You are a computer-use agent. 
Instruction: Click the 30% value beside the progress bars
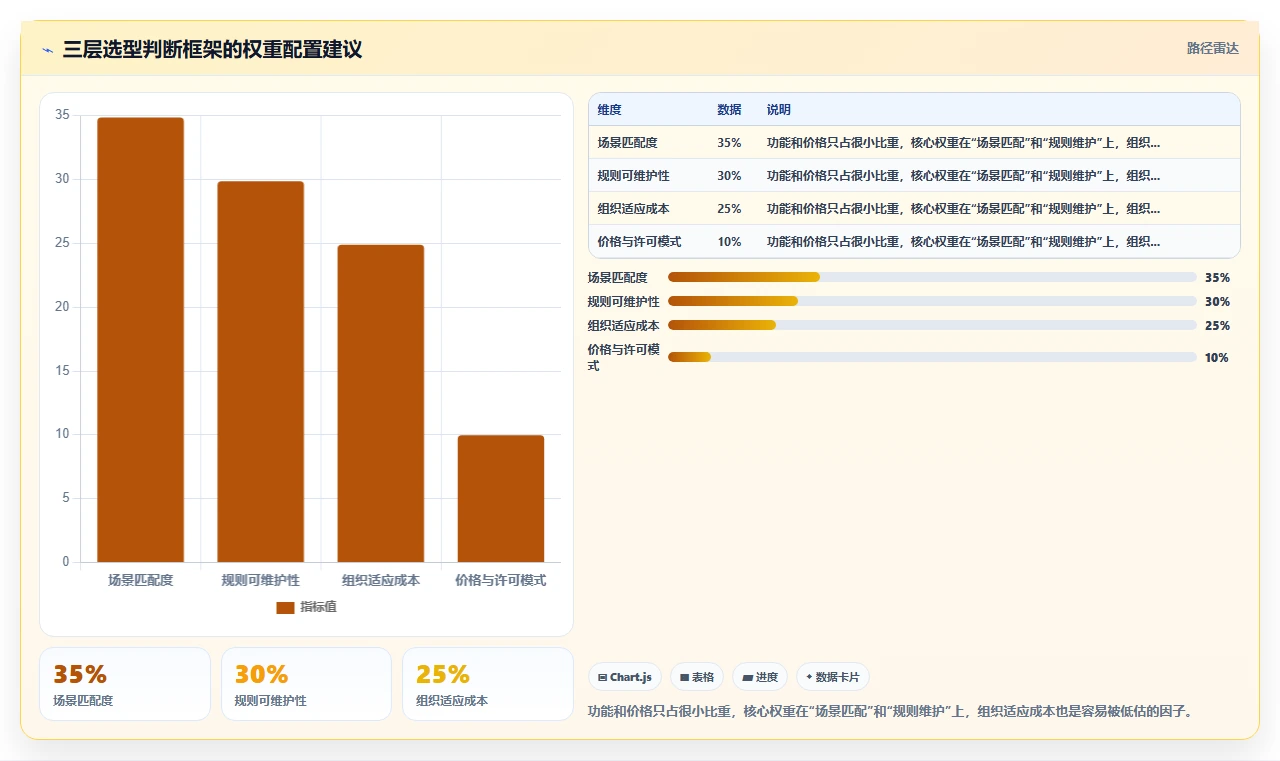pos(1217,302)
